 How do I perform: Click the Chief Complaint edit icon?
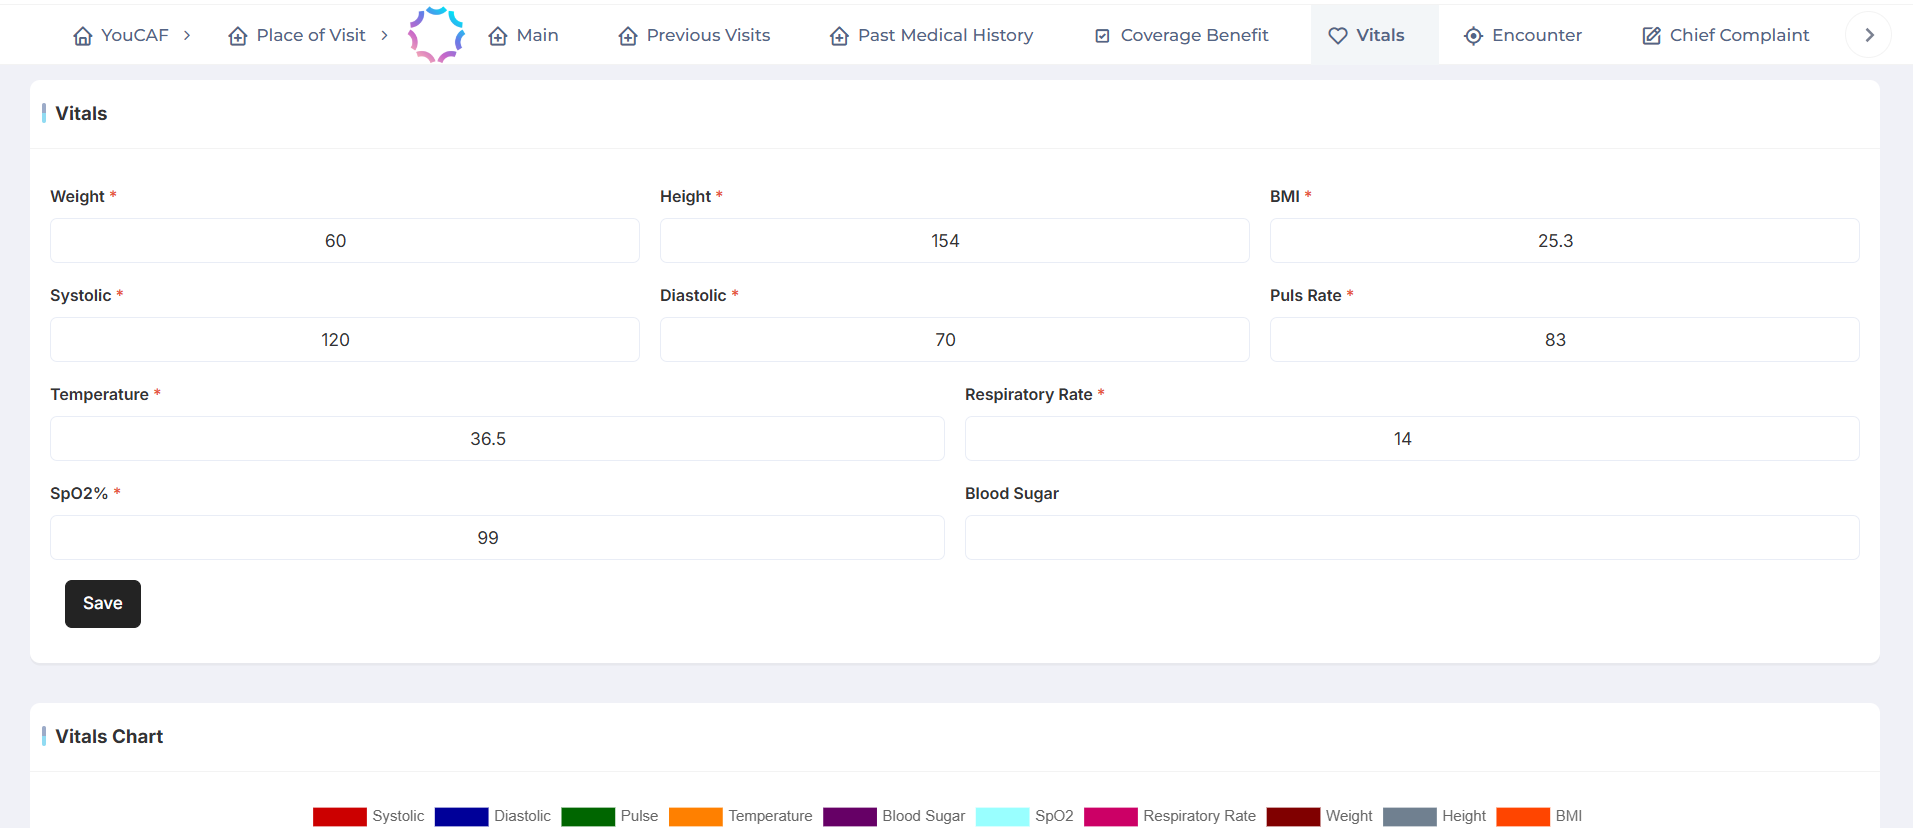(x=1651, y=36)
